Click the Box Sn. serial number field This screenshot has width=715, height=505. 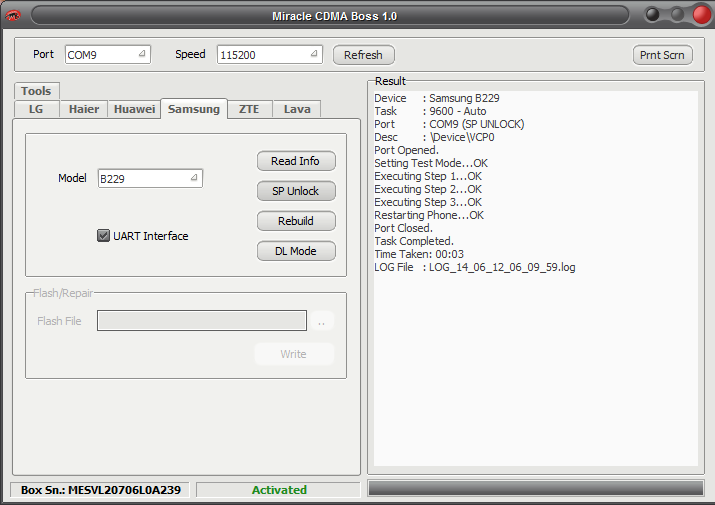[x=100, y=490]
